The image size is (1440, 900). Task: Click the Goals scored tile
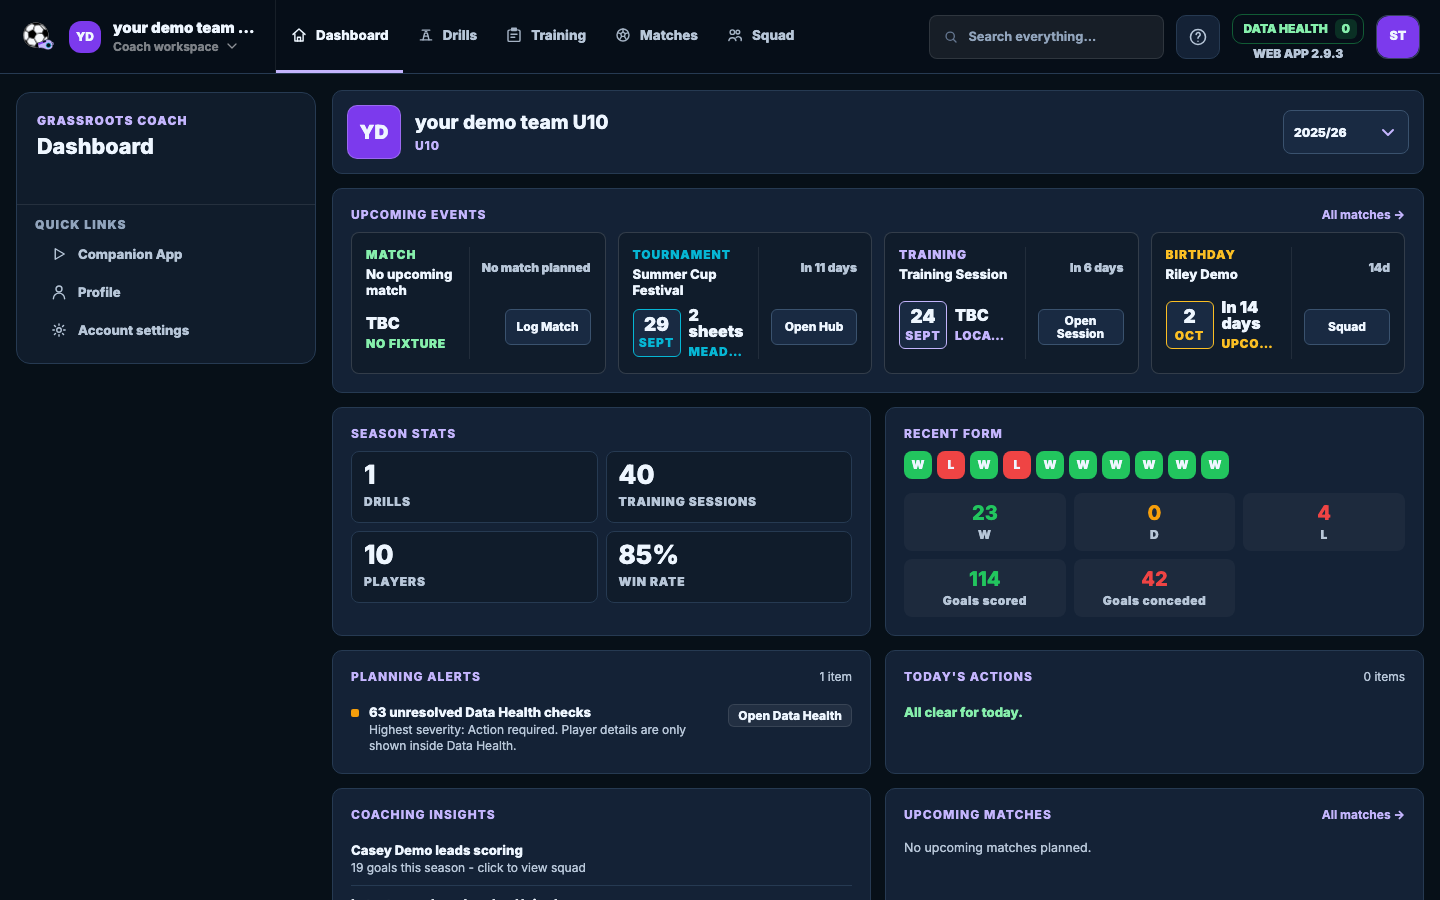pyautogui.click(x=985, y=588)
